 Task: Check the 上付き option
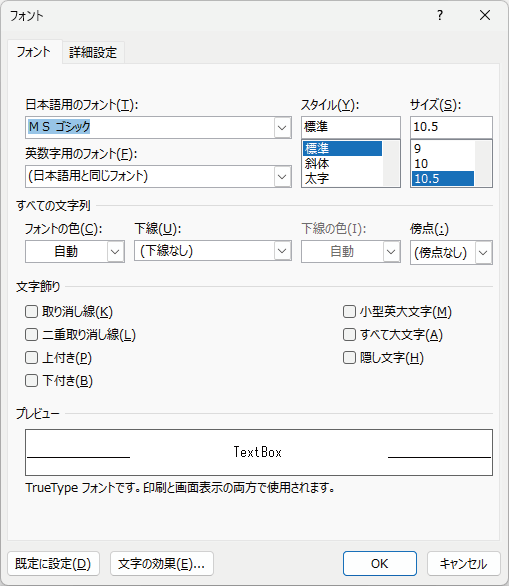[31, 358]
